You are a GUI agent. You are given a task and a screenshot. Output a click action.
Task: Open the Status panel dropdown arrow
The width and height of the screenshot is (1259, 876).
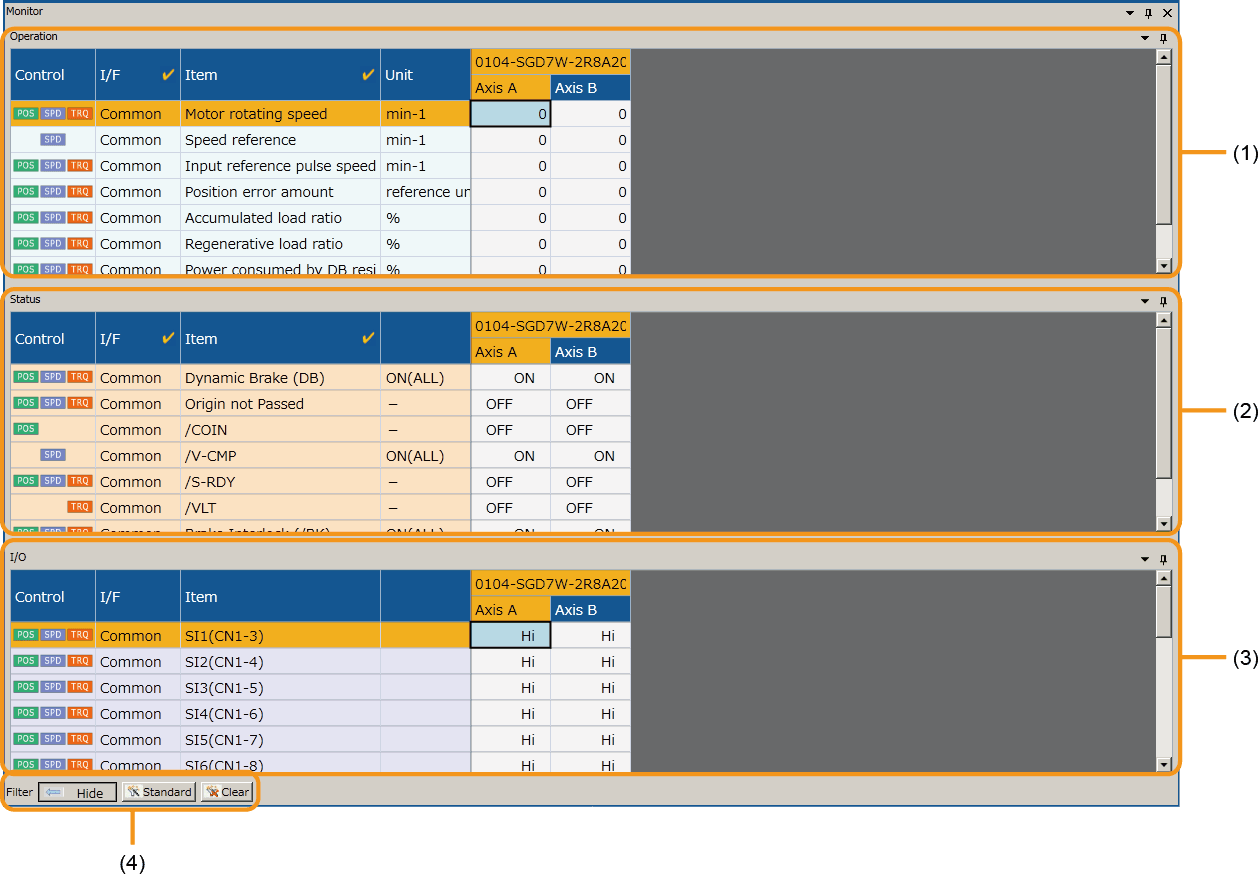[1145, 301]
